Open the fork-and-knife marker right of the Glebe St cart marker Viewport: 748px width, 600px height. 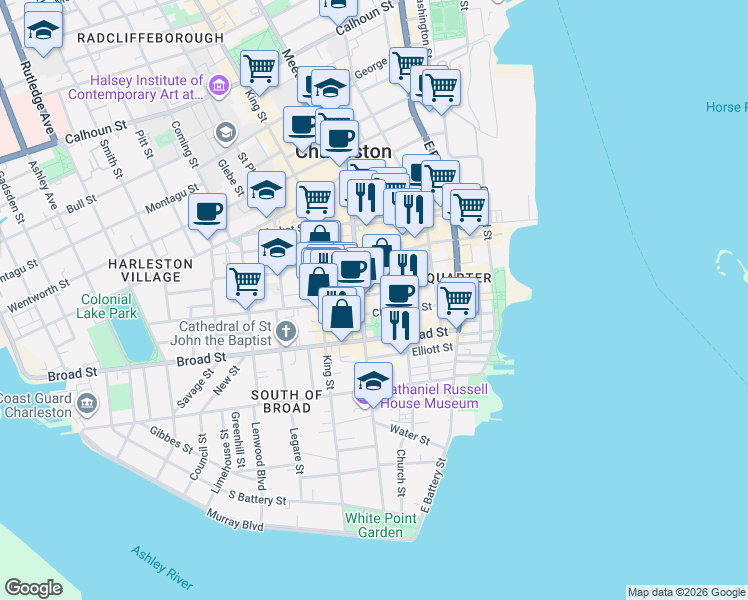click(366, 197)
